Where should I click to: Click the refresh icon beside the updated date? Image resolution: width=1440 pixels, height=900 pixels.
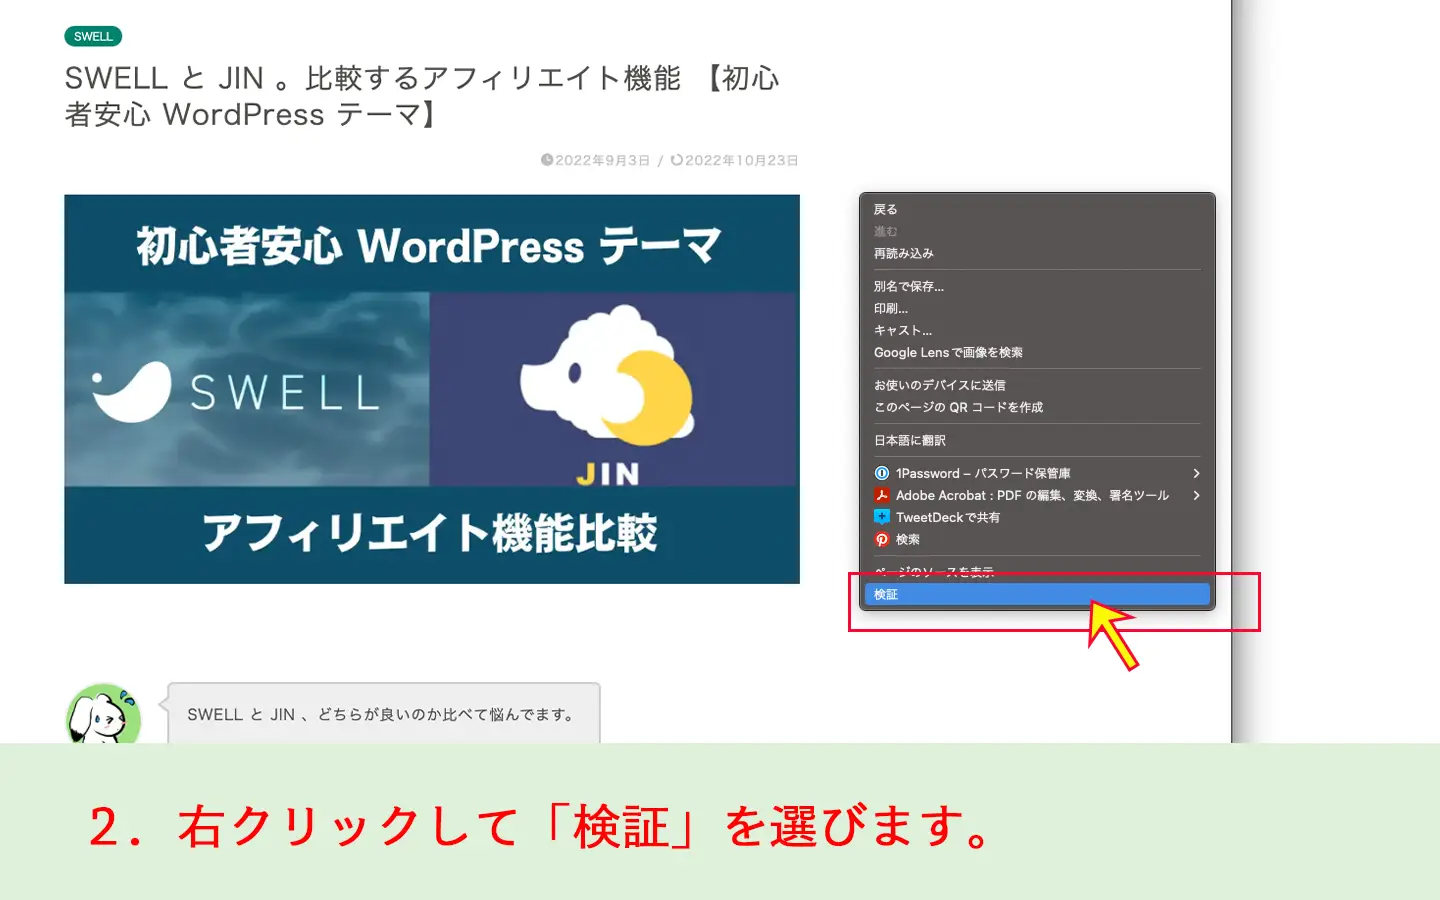pos(677,160)
